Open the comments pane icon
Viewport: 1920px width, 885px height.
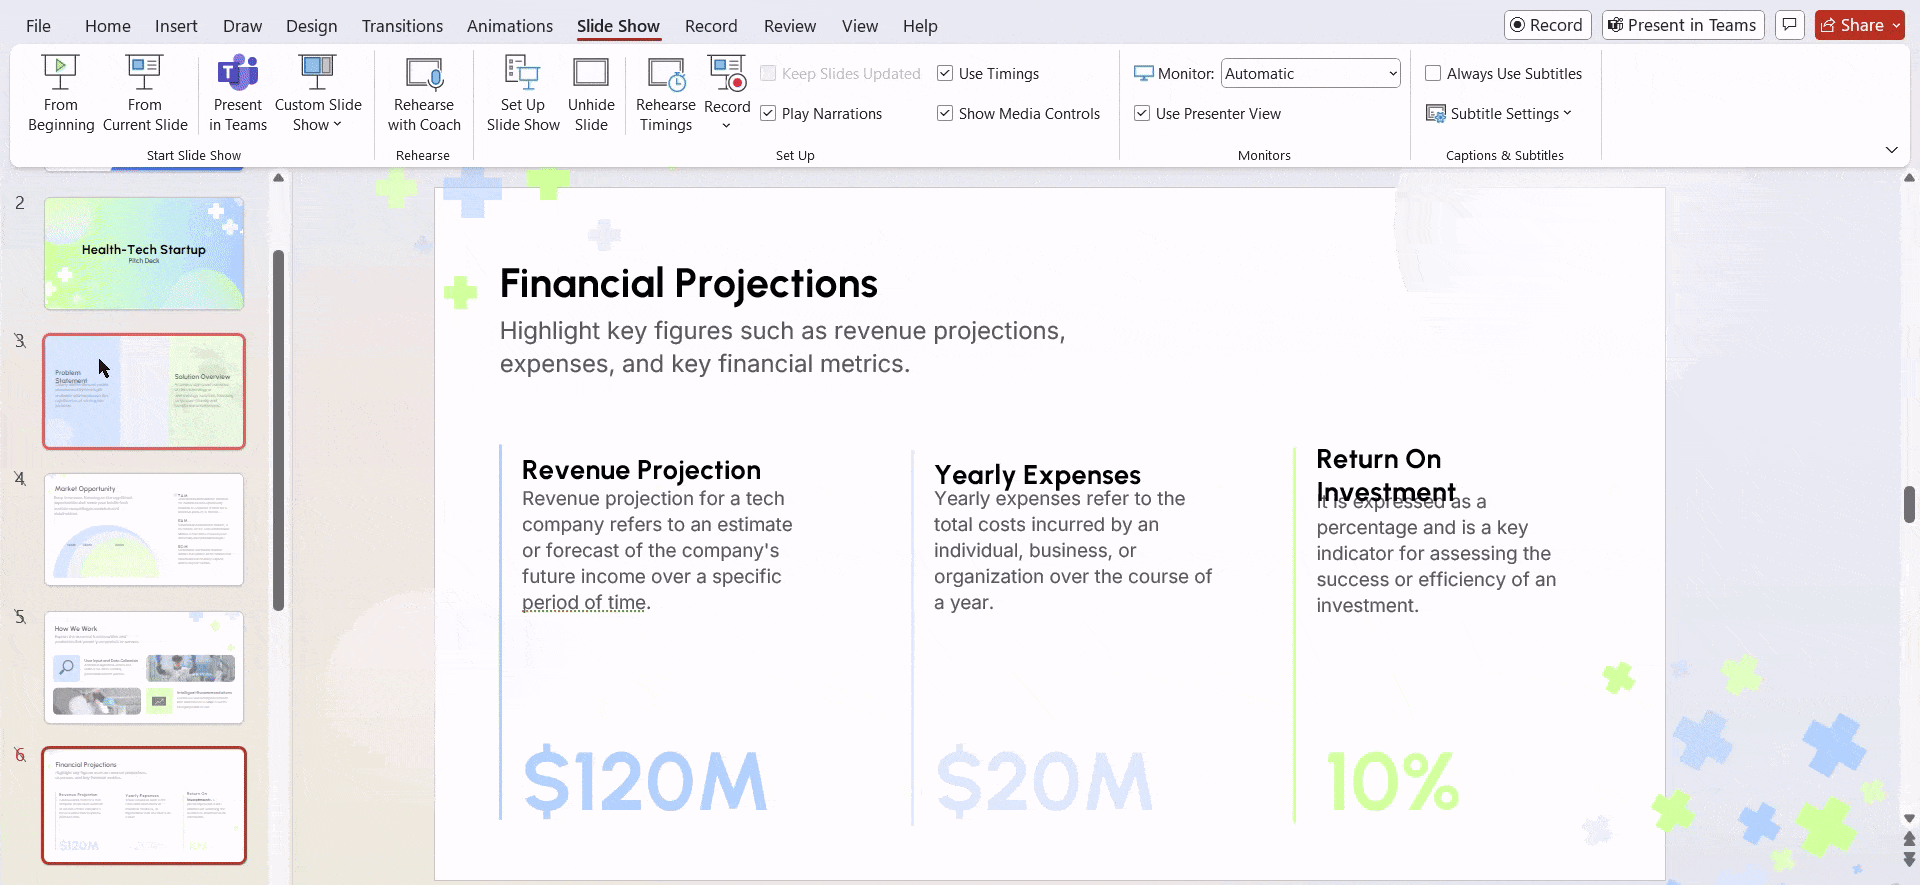coord(1790,25)
